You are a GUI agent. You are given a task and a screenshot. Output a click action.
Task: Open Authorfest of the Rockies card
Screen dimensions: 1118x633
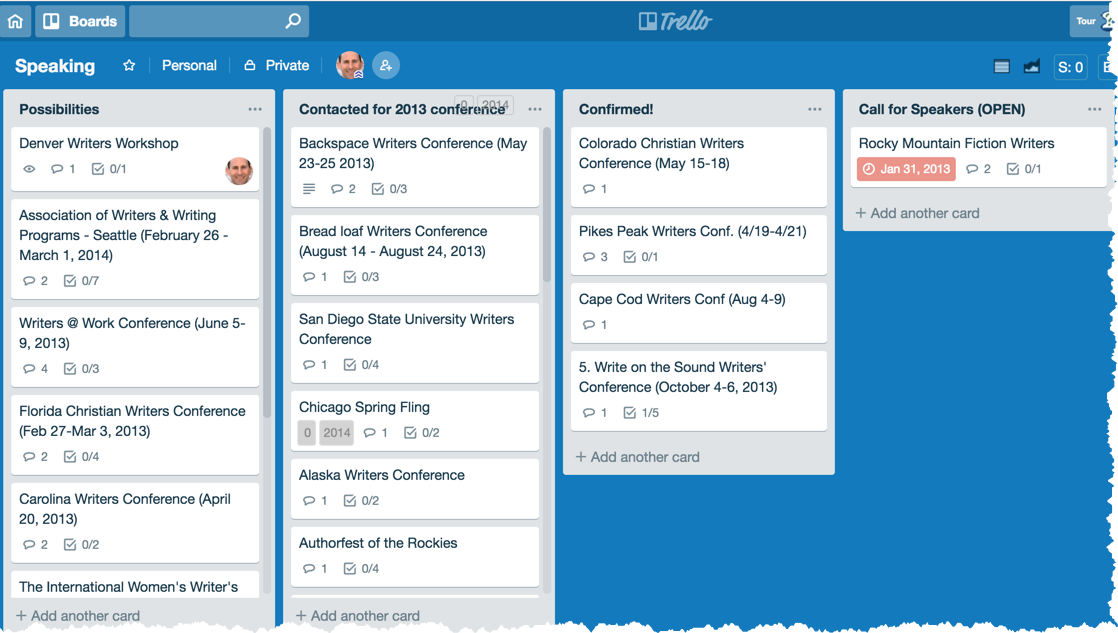[415, 556]
